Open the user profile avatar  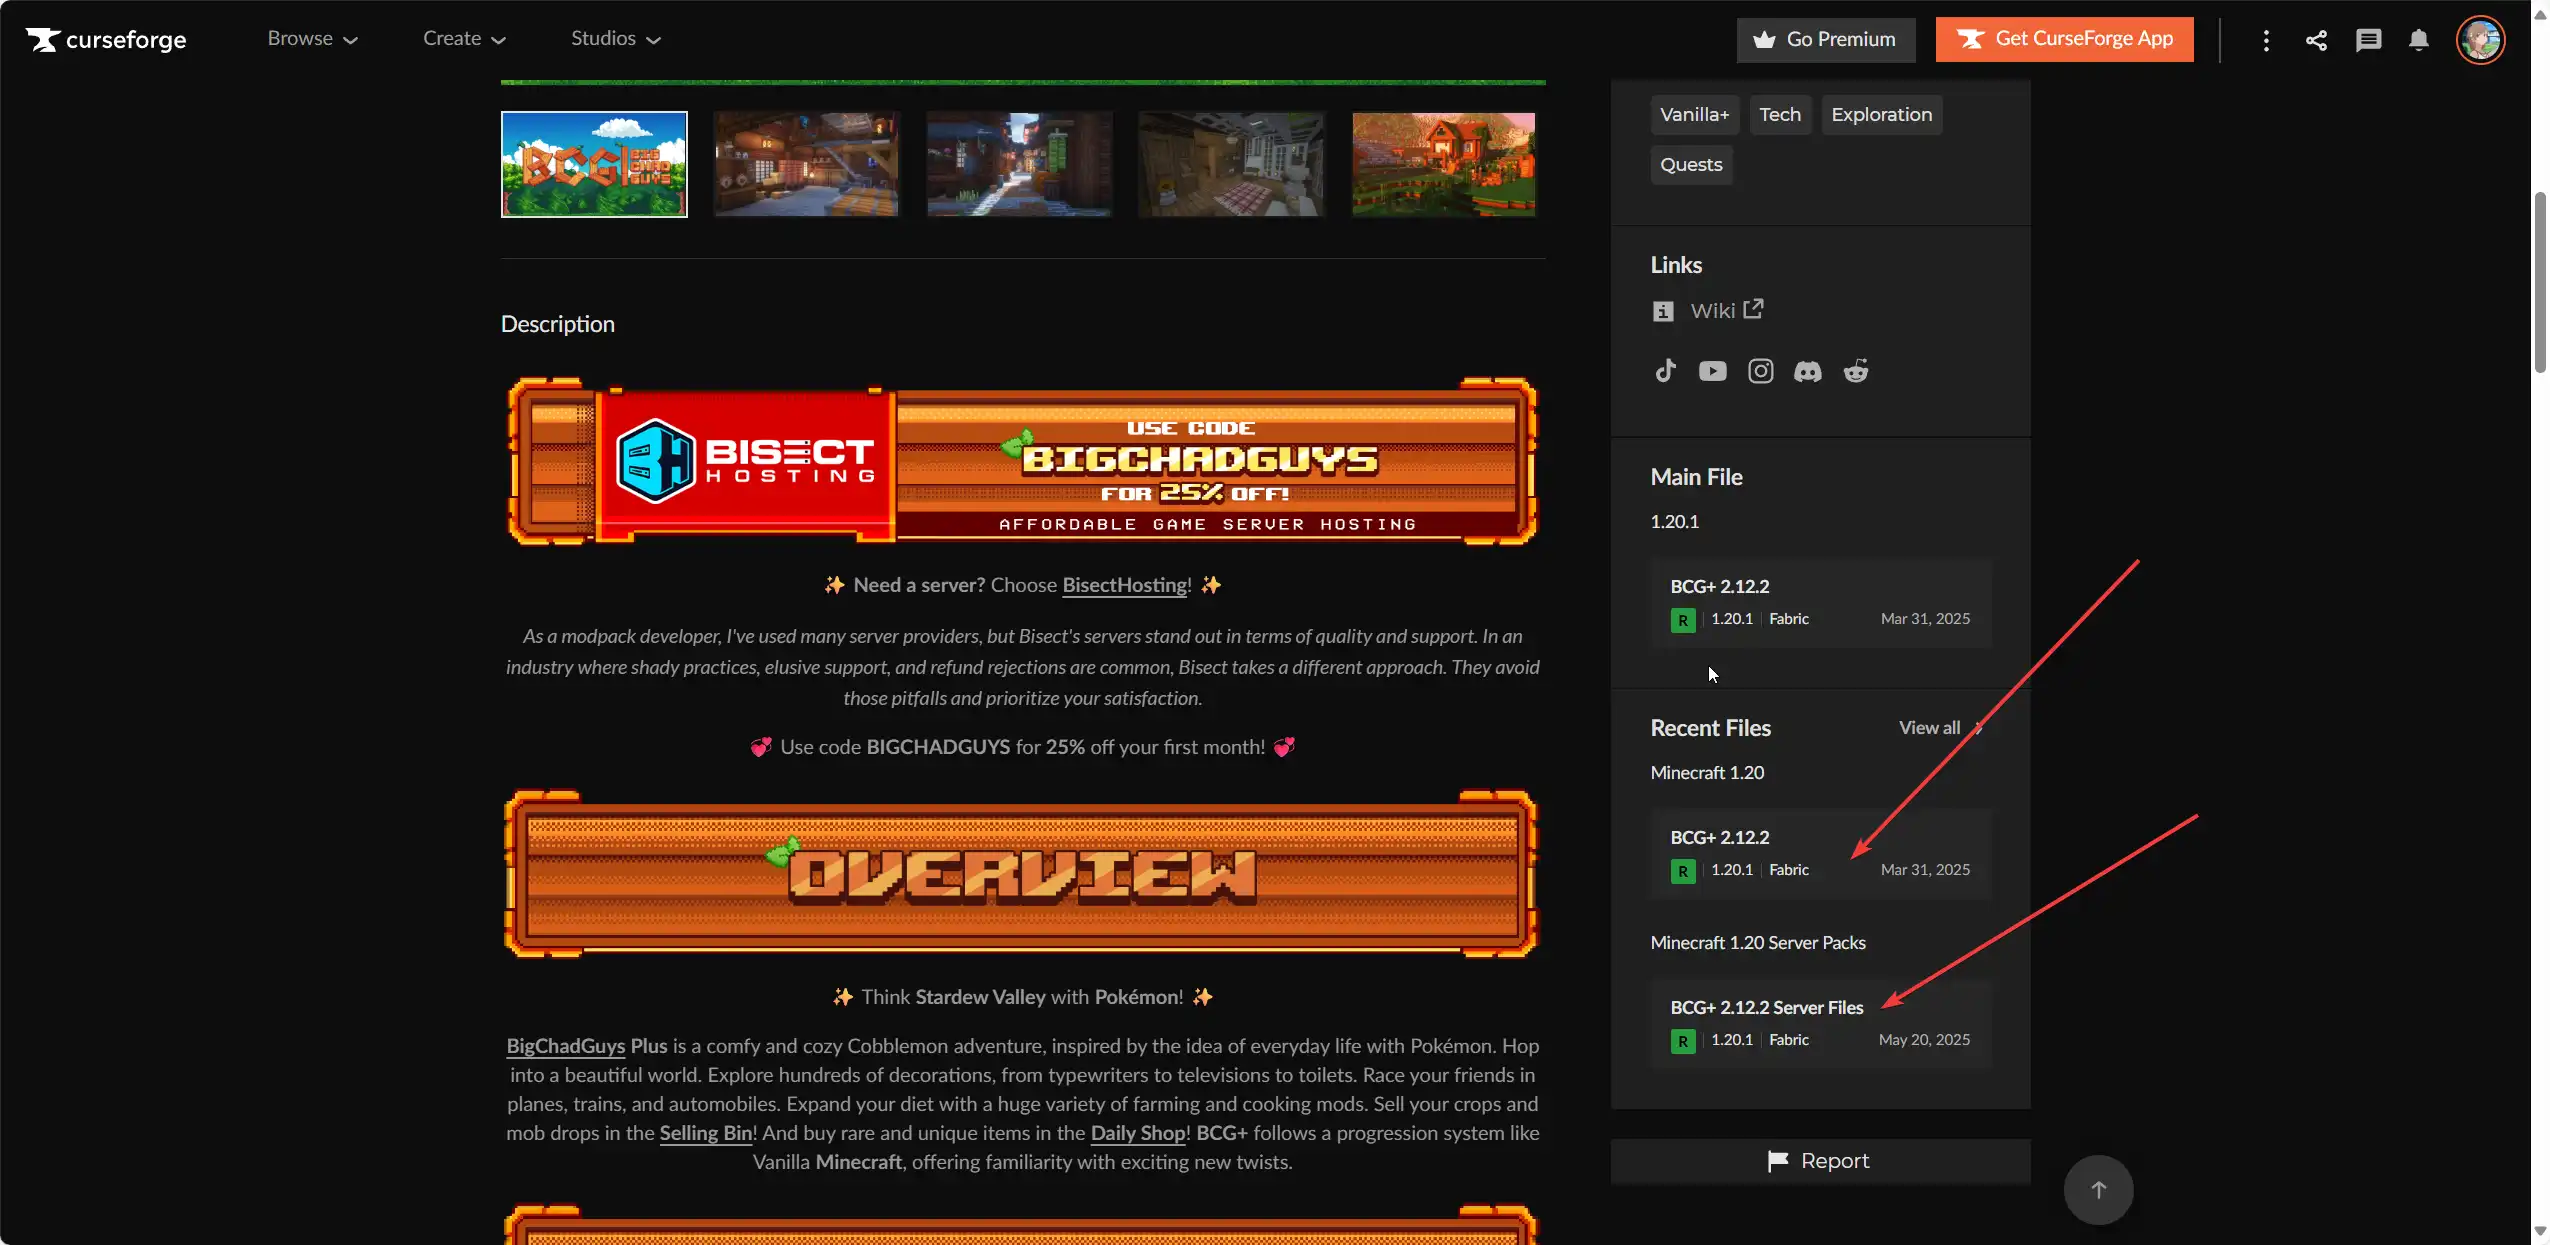2480,40
